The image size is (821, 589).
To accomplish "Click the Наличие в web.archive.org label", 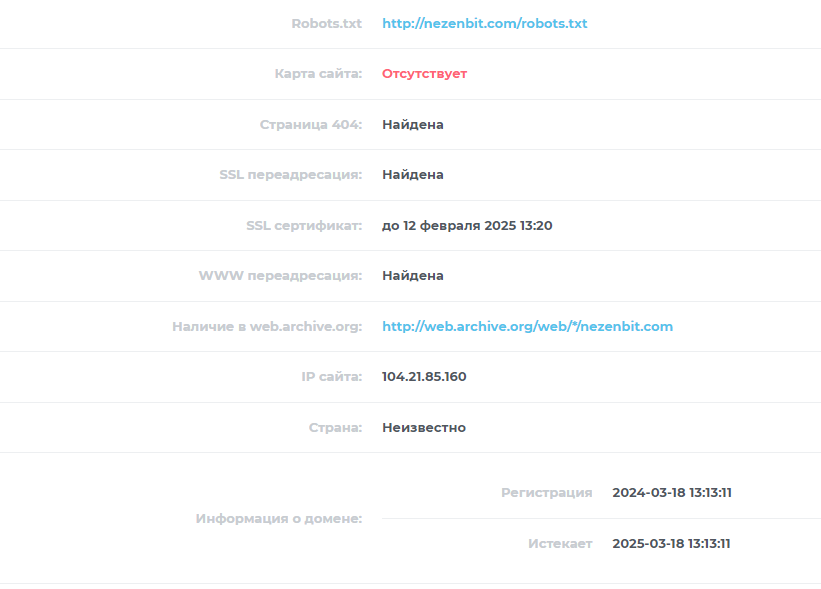I will pos(267,327).
